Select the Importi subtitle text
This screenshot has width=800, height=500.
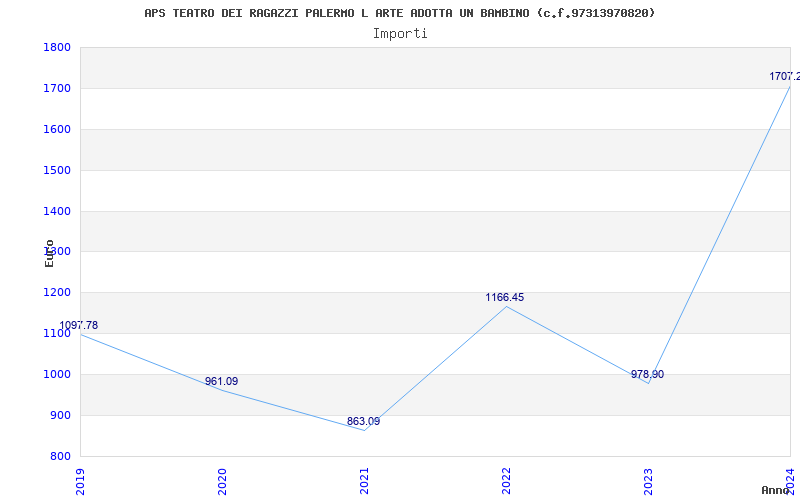click(x=400, y=34)
